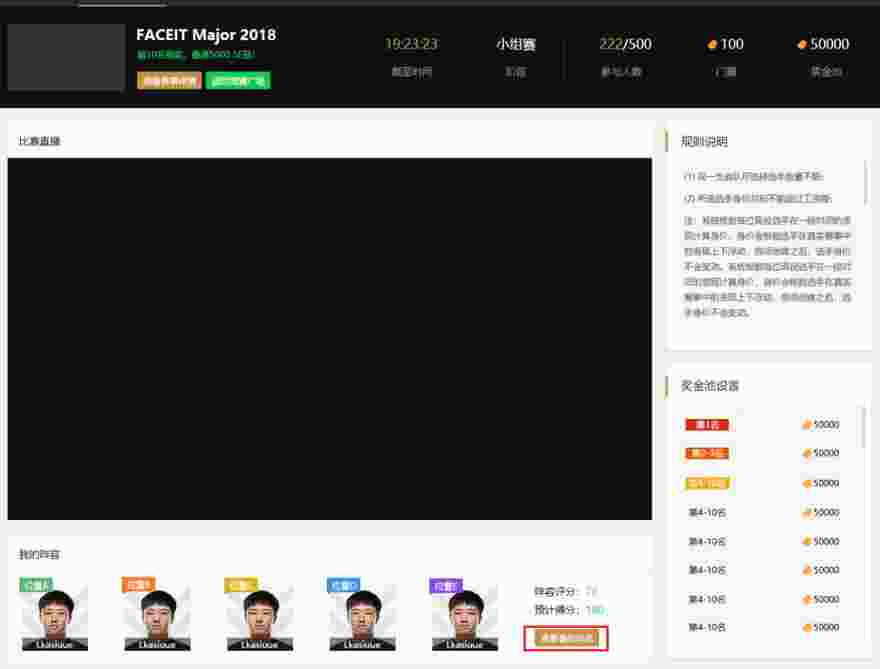Click the 比赛直播 section heading
This screenshot has width=880, height=669.
tap(39, 141)
